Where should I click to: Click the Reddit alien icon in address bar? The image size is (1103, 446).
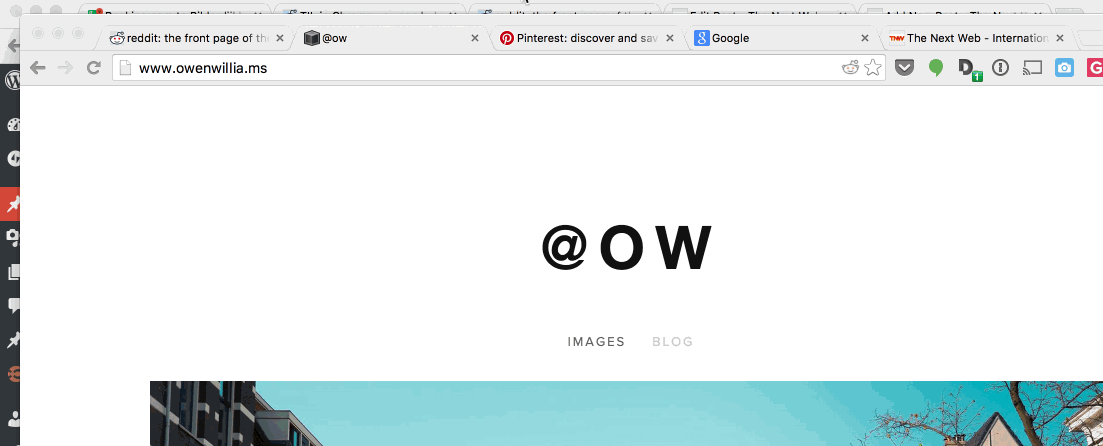pyautogui.click(x=851, y=68)
